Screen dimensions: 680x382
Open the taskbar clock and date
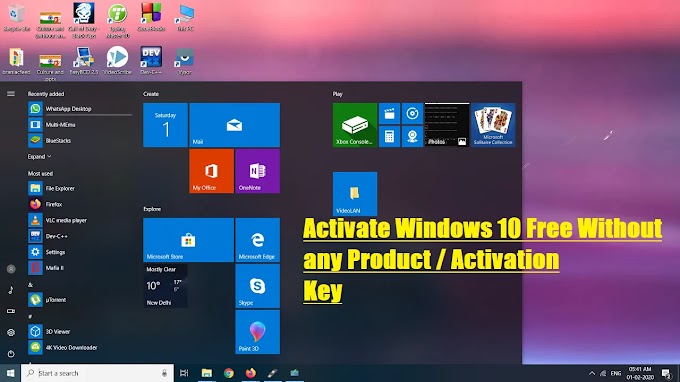[x=640, y=373]
